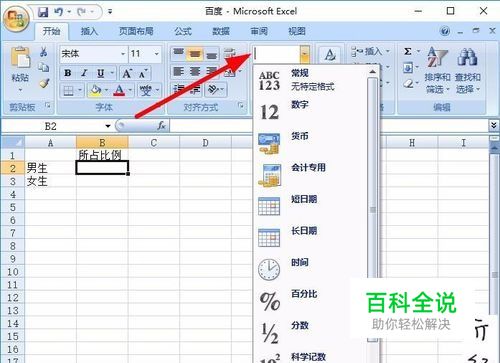Set bottom vertical alignment

[211, 54]
